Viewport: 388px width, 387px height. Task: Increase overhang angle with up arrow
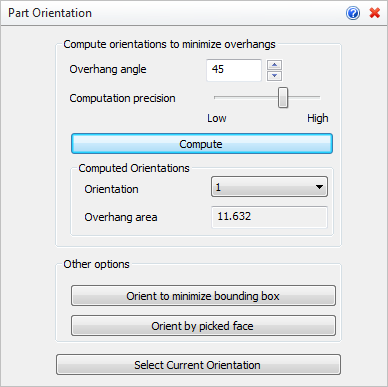[274, 65]
